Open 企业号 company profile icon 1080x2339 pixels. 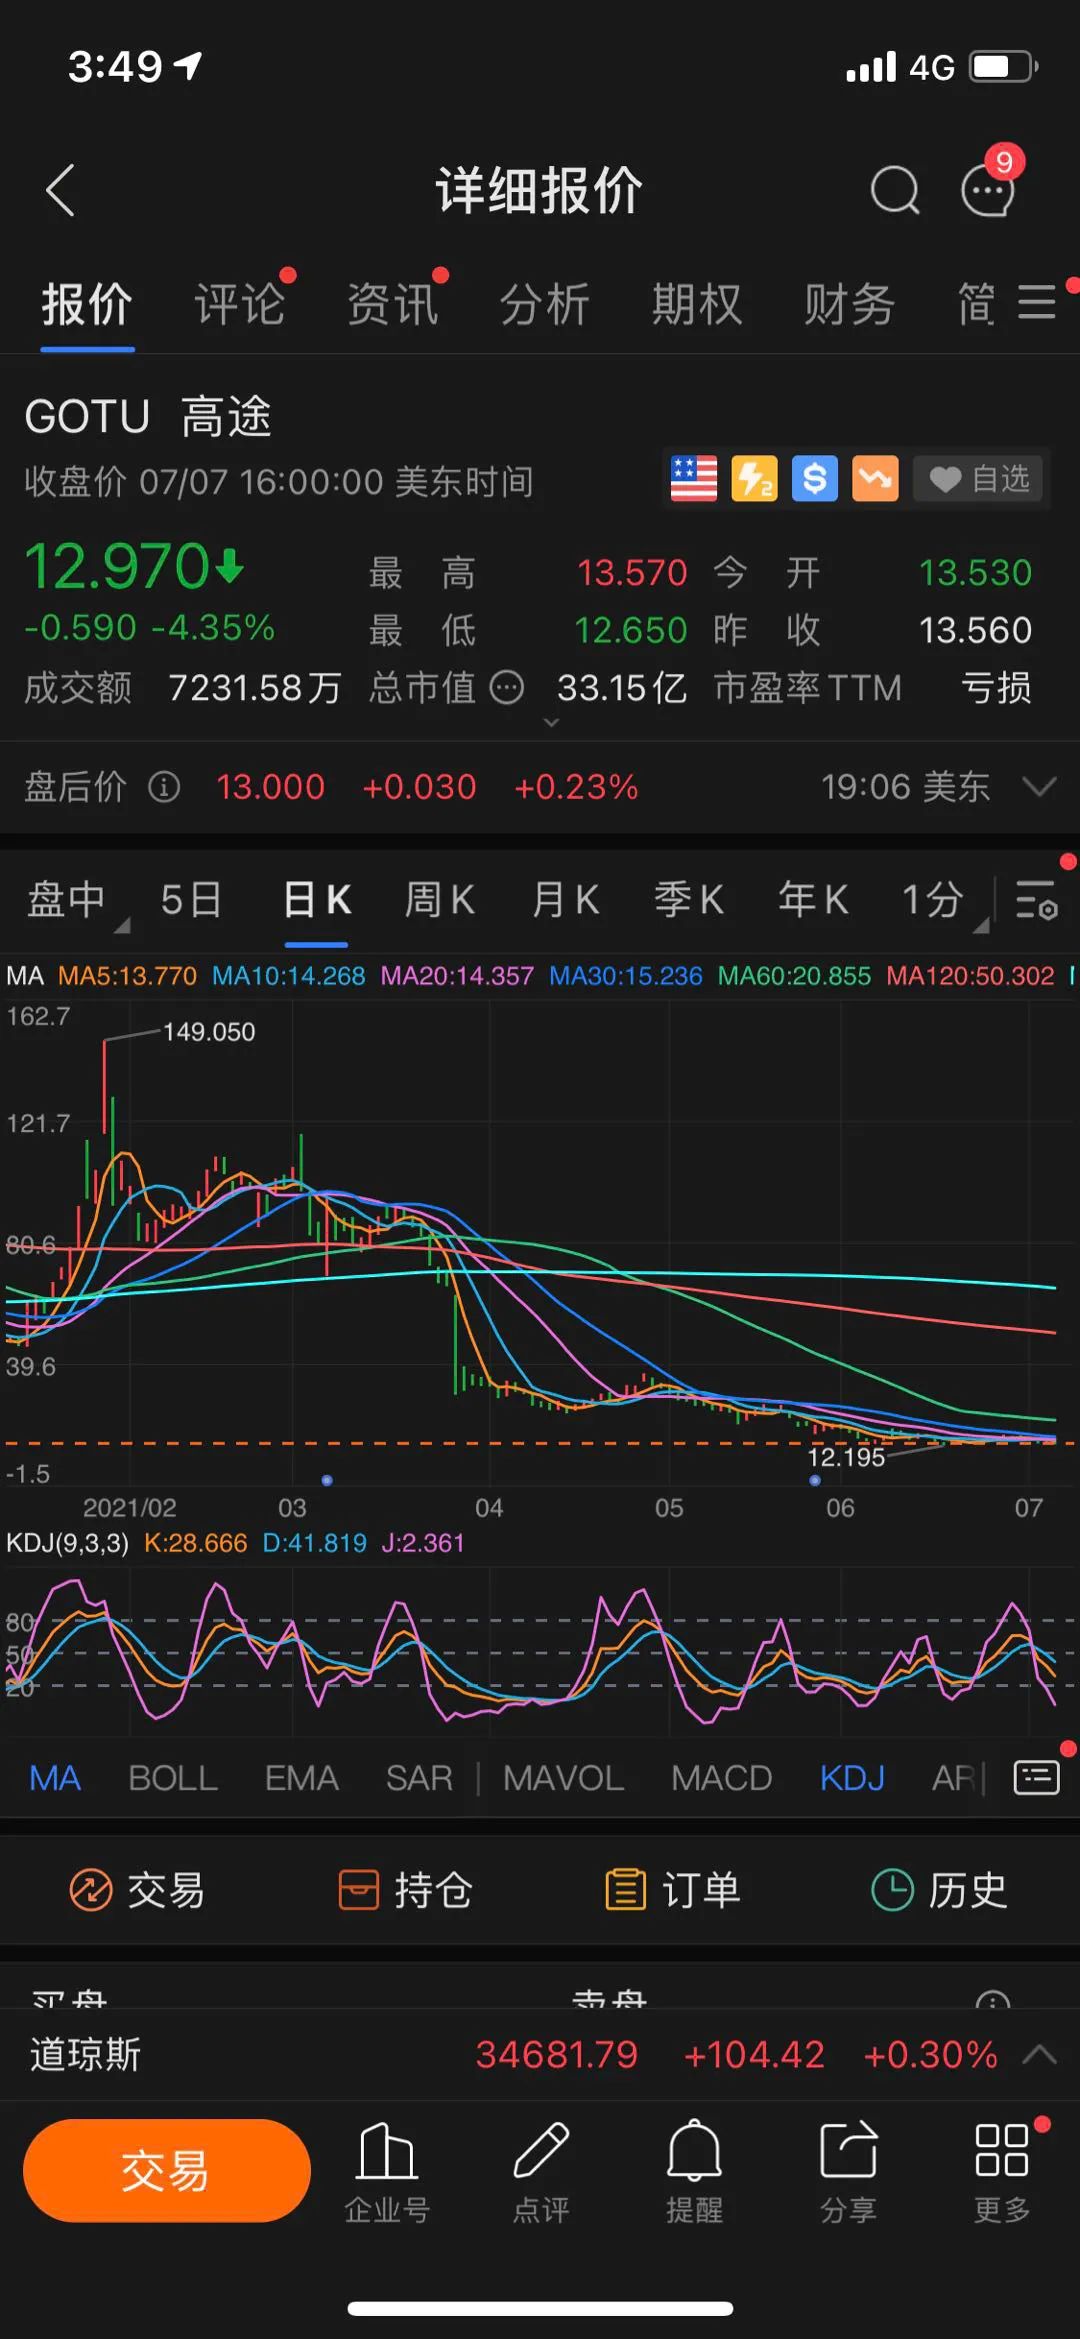click(387, 2174)
